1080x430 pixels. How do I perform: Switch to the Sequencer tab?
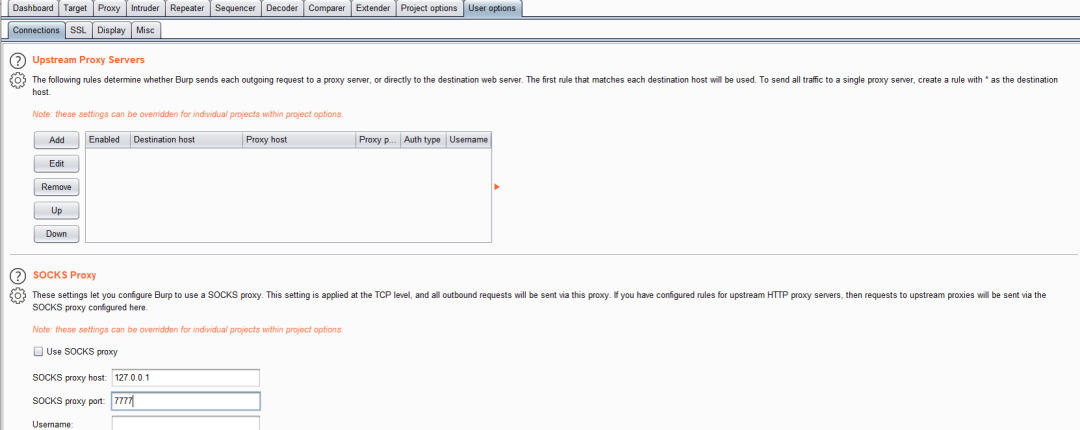[x=235, y=8]
